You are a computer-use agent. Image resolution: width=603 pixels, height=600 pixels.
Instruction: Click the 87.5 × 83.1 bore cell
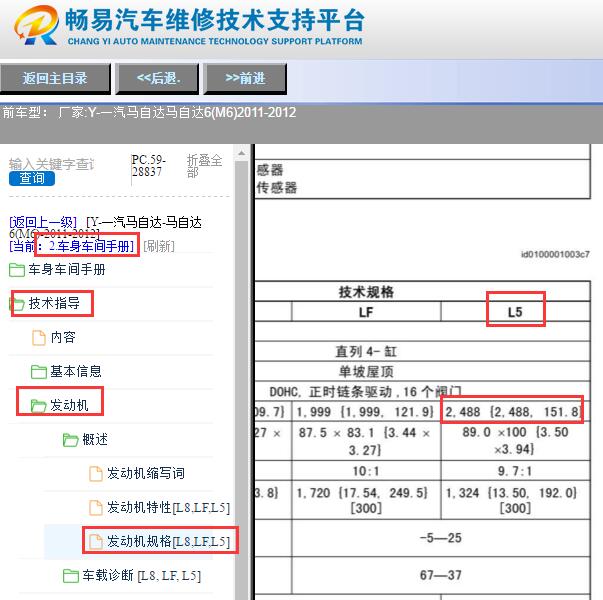tap(365, 441)
